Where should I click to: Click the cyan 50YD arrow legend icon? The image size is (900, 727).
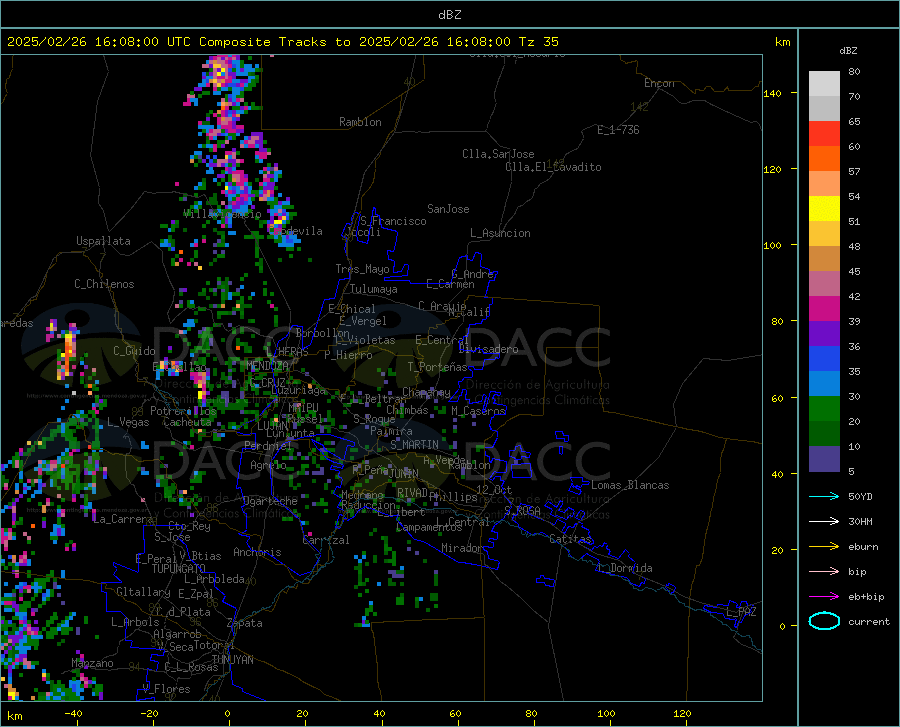[824, 496]
